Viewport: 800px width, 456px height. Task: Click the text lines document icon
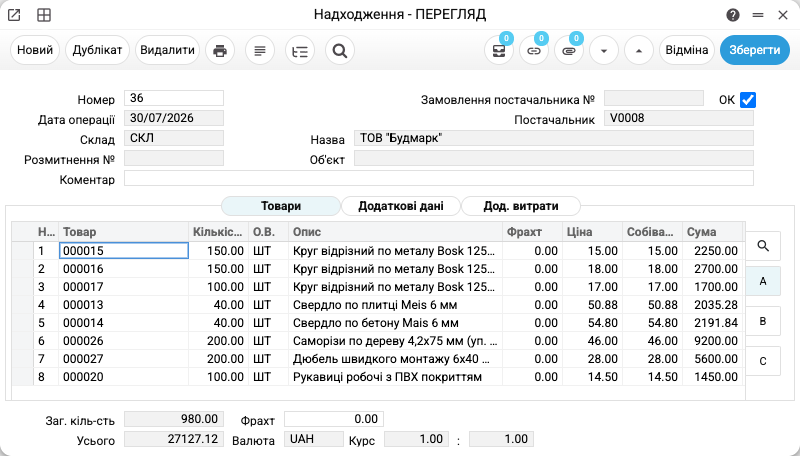click(x=260, y=50)
